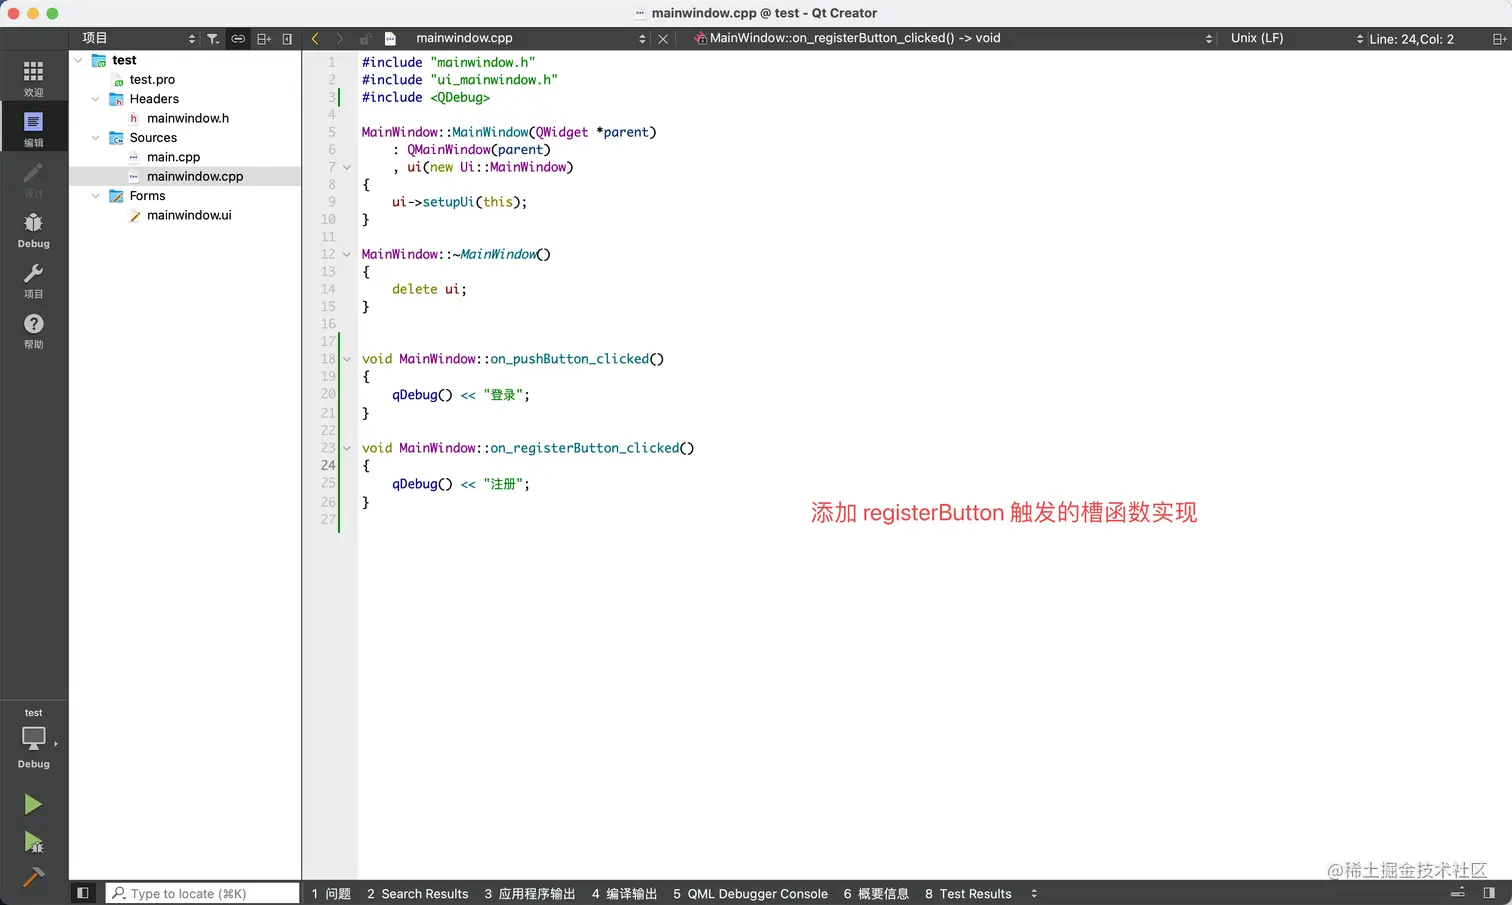Click the Type to locate field
This screenshot has width=1512, height=905.
203,893
